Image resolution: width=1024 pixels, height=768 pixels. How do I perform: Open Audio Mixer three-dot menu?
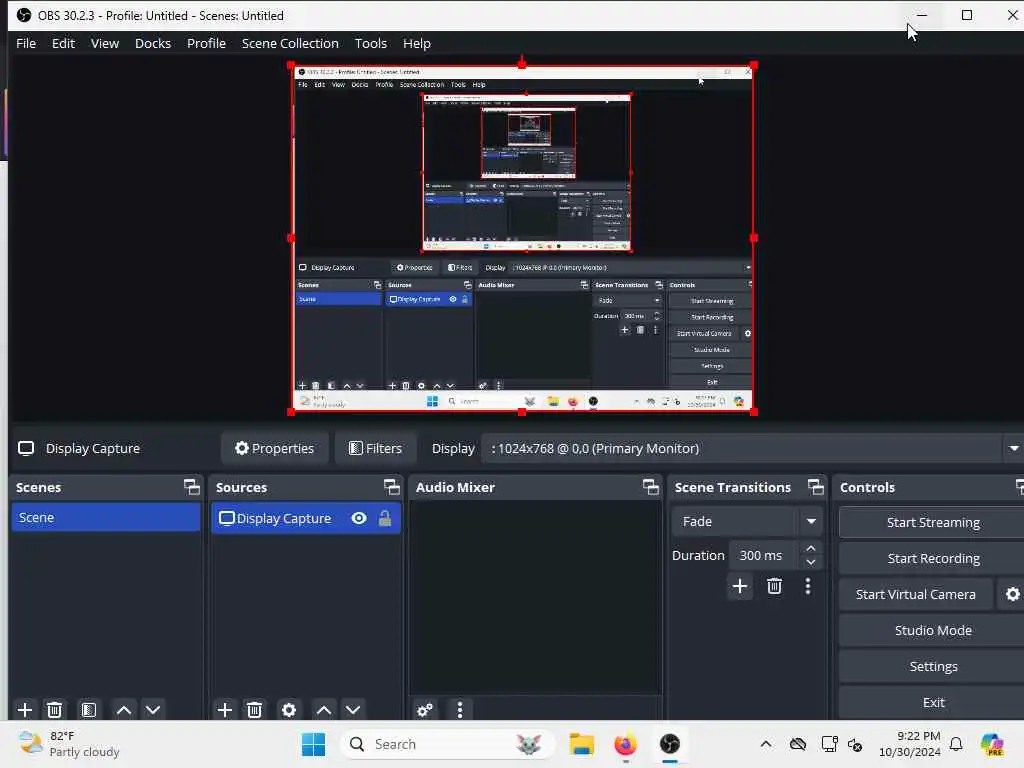460,709
